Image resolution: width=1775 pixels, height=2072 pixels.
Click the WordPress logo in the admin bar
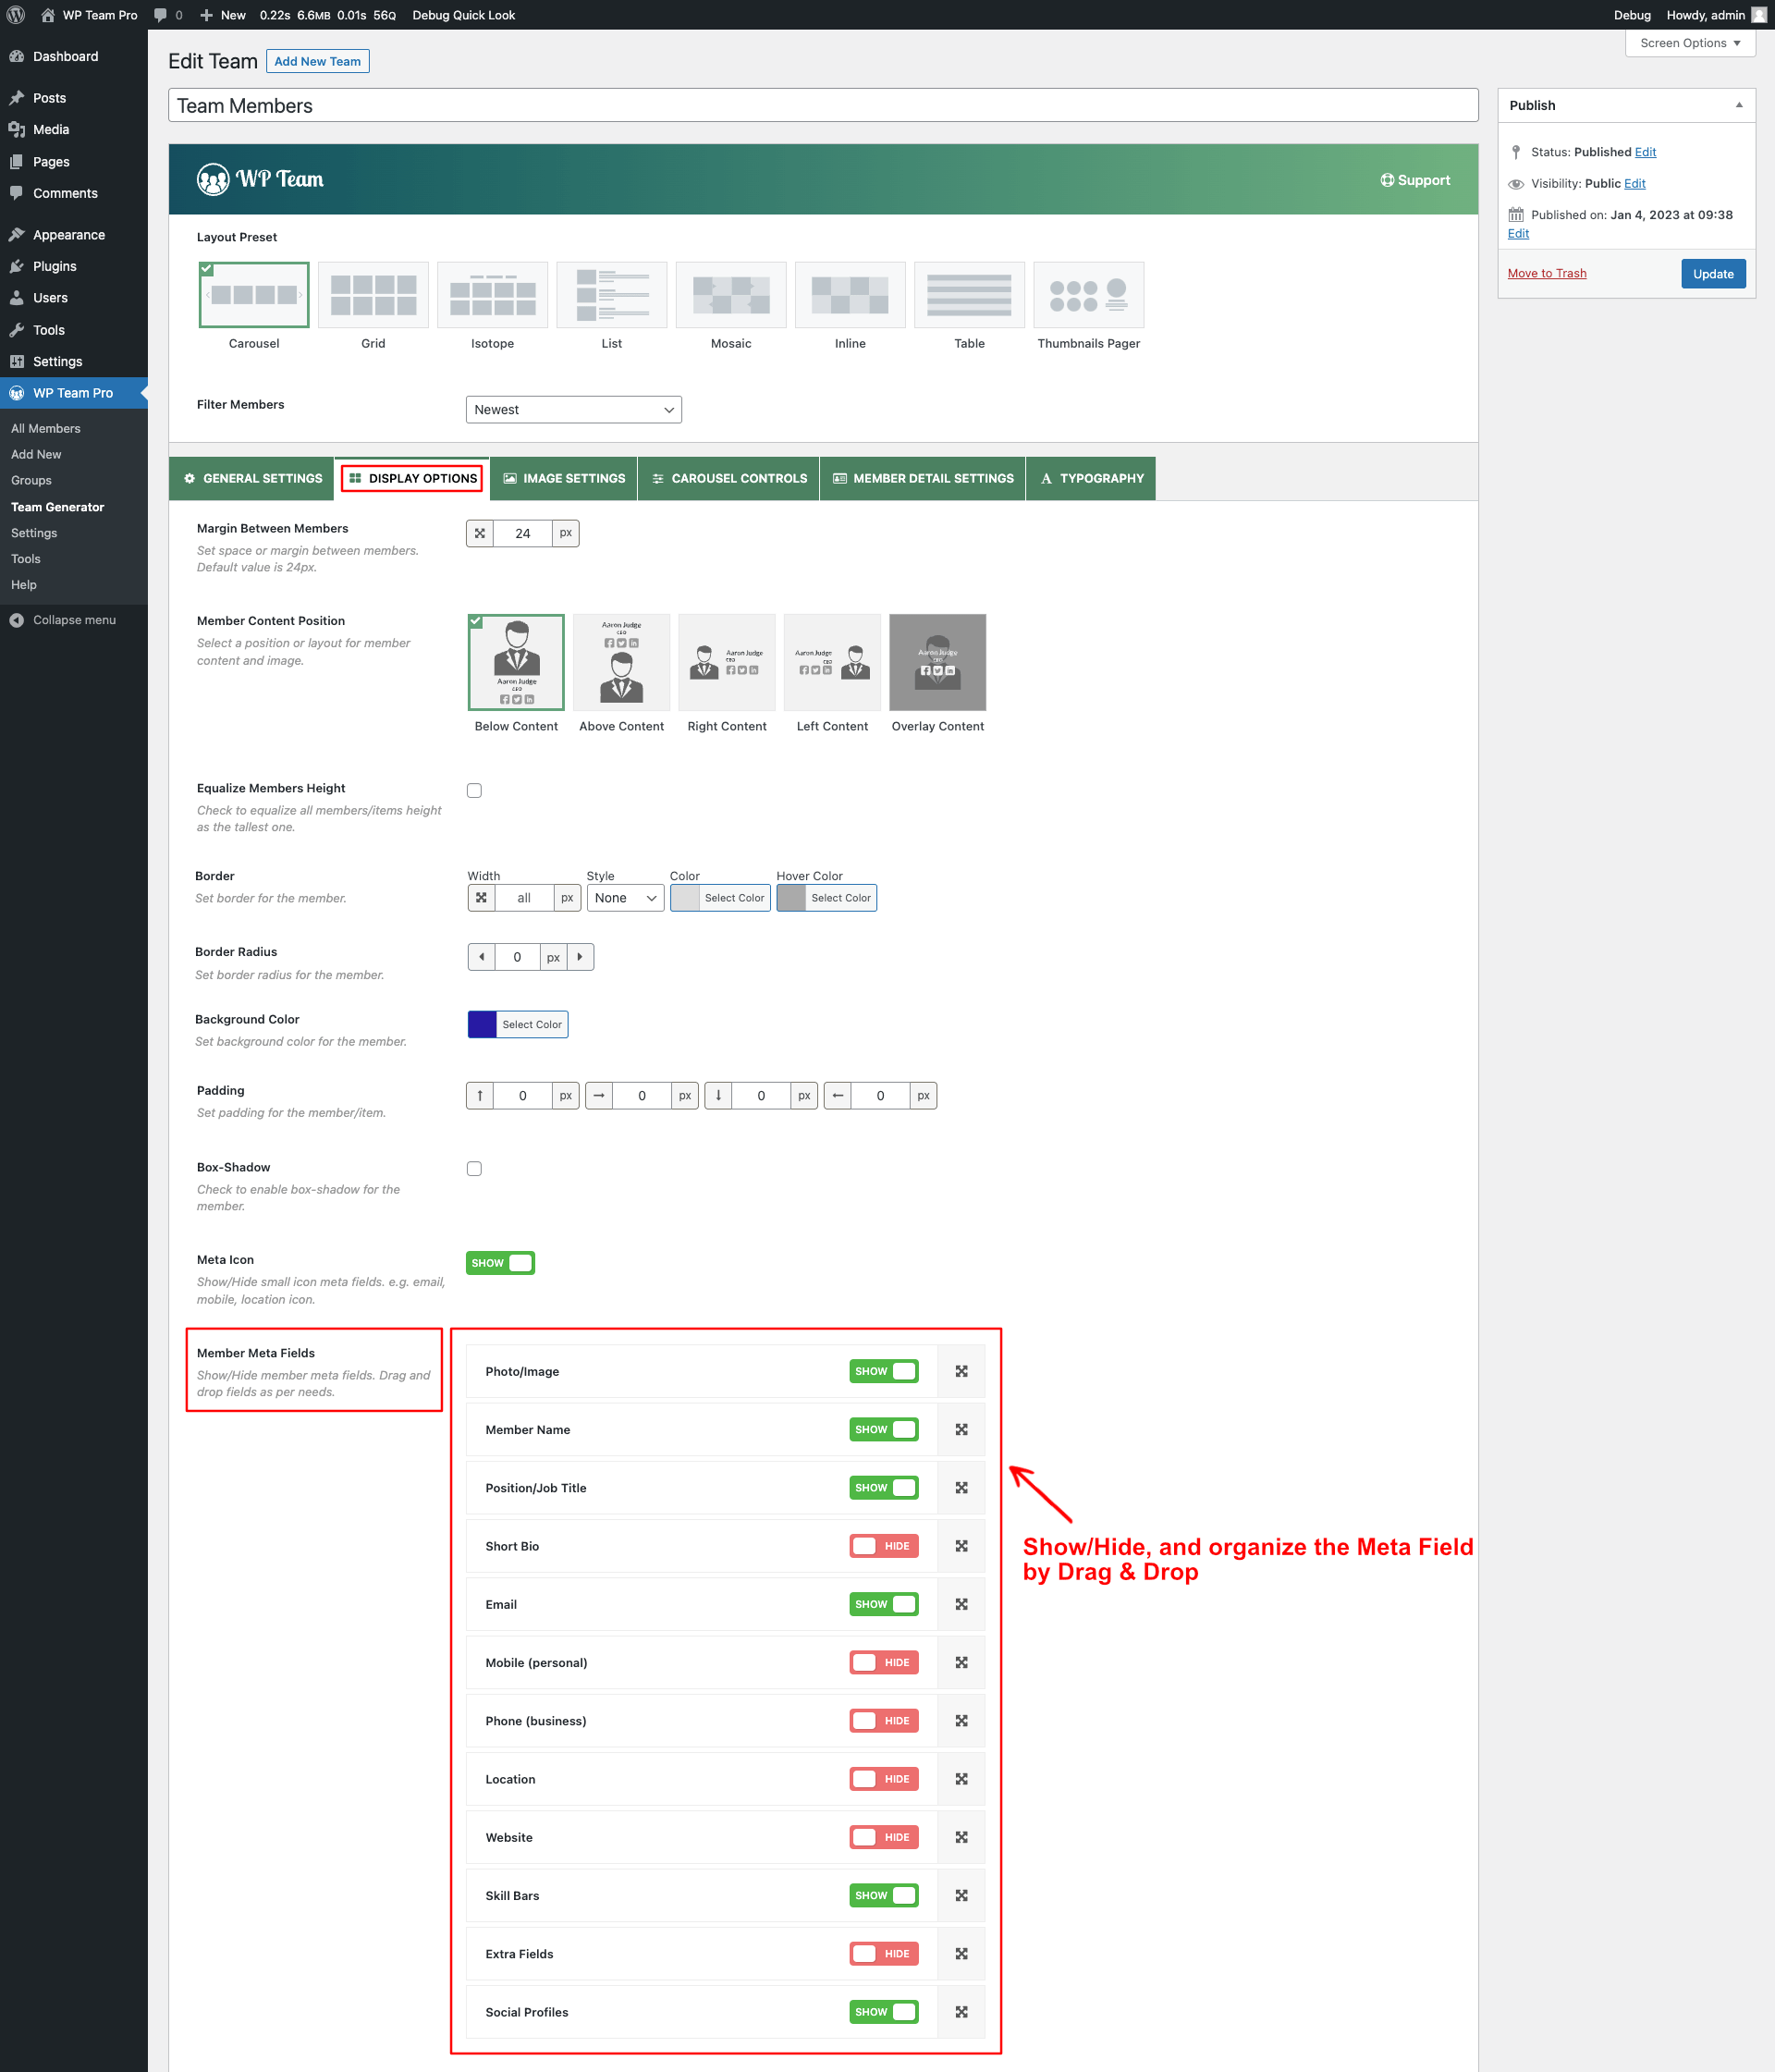(x=14, y=14)
